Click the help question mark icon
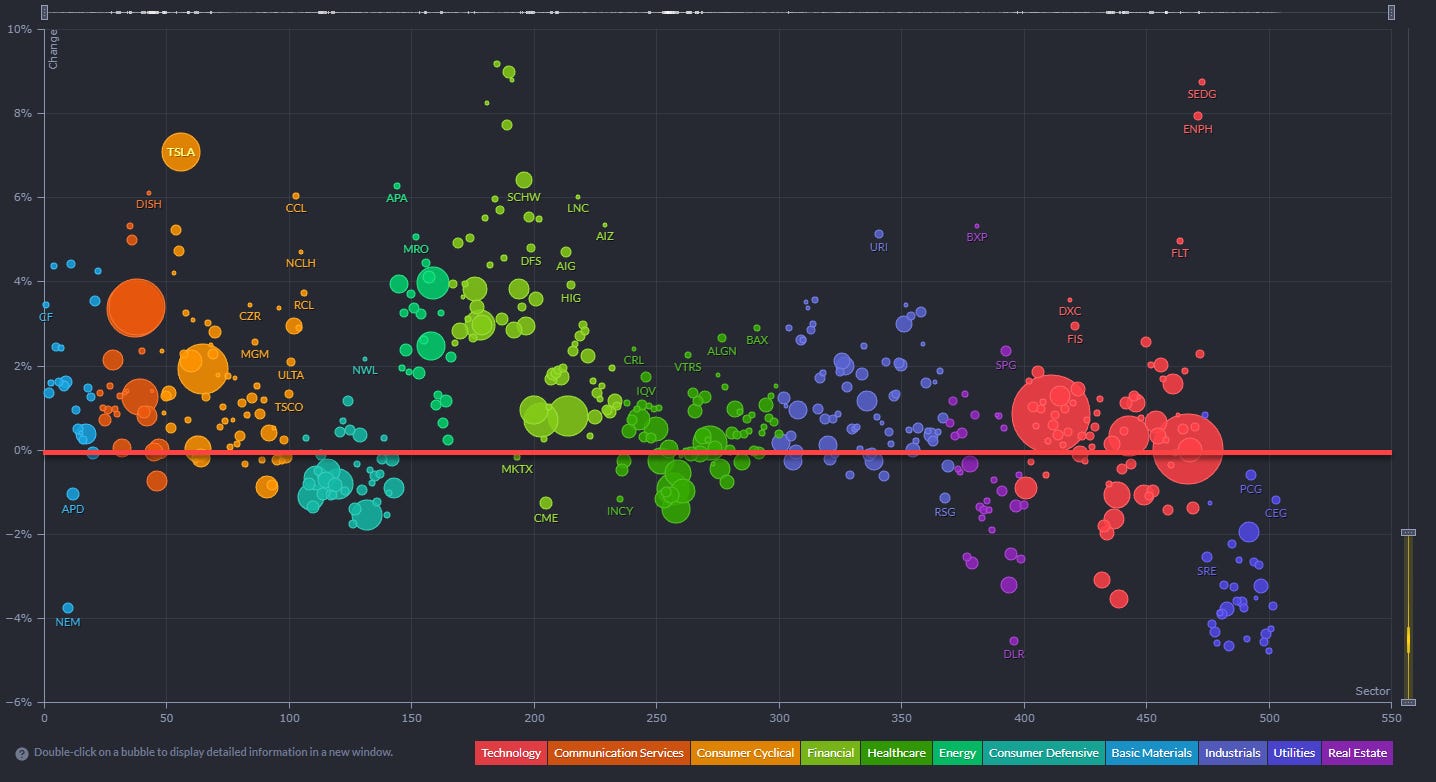 click(x=22, y=753)
